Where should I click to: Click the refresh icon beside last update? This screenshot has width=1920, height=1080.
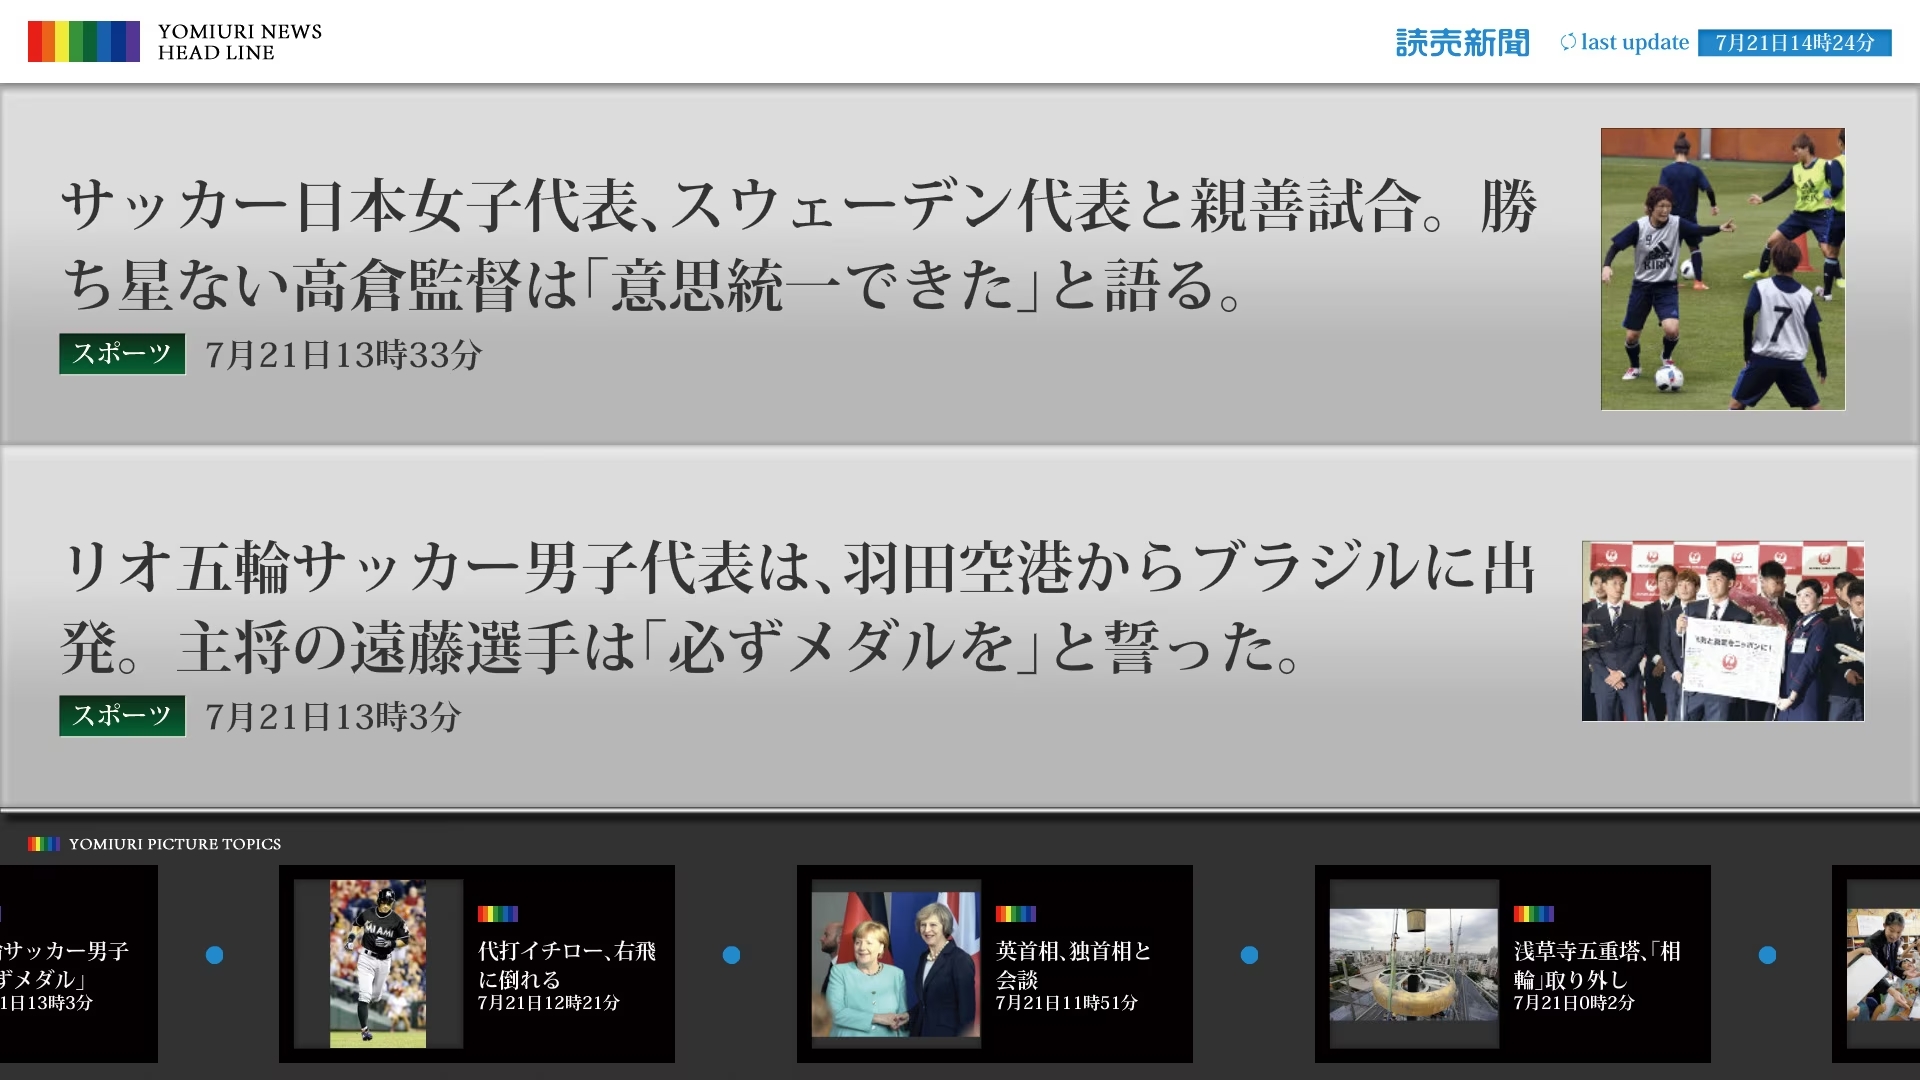pos(1568,42)
